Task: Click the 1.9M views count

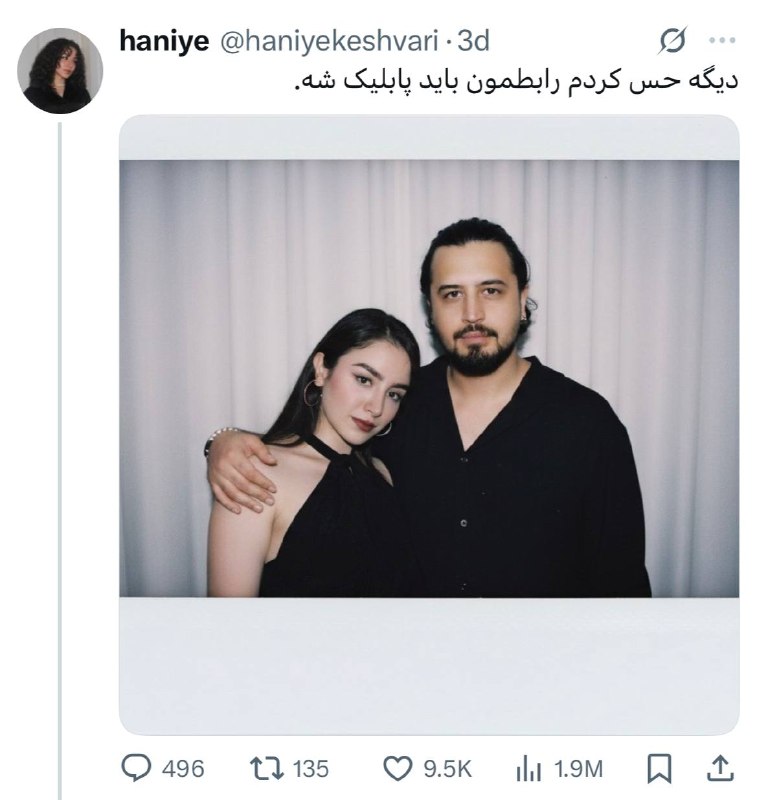Action: click(579, 769)
